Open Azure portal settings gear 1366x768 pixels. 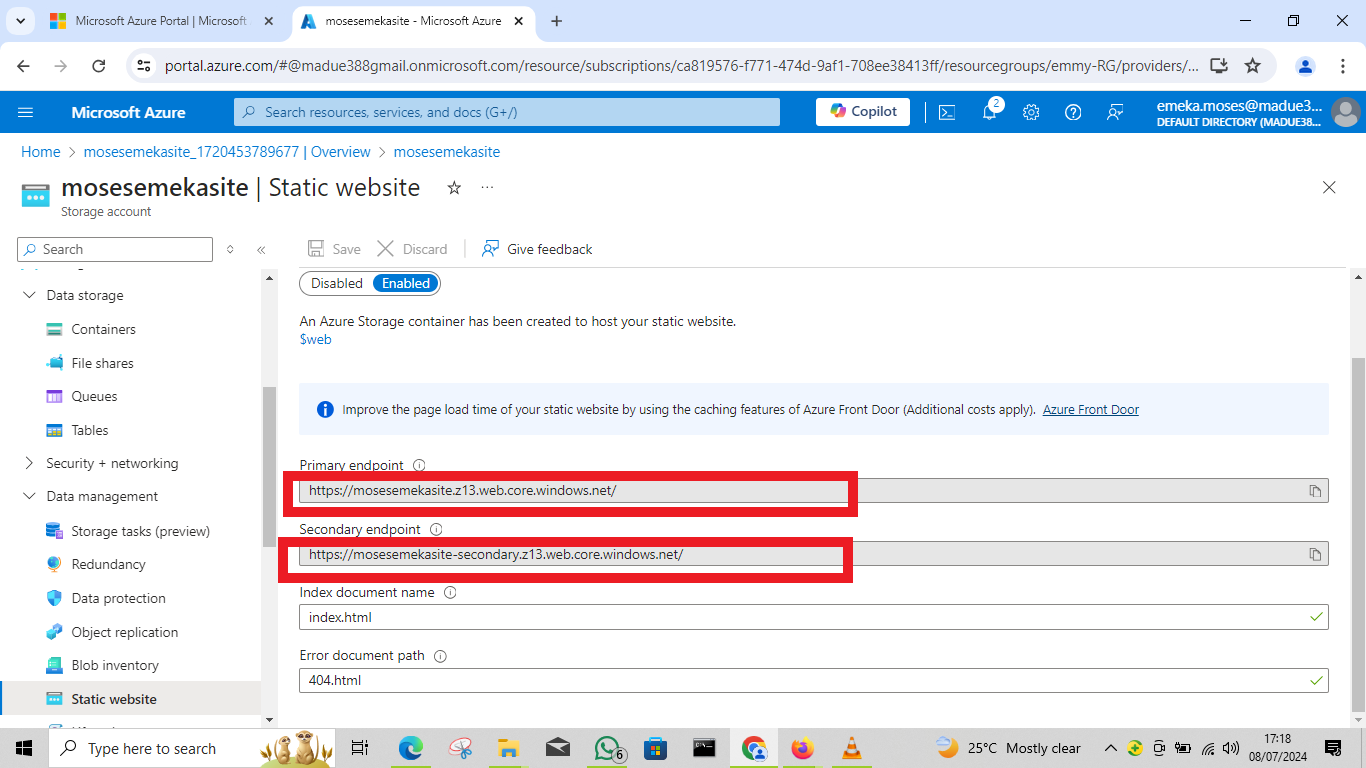click(x=1031, y=112)
